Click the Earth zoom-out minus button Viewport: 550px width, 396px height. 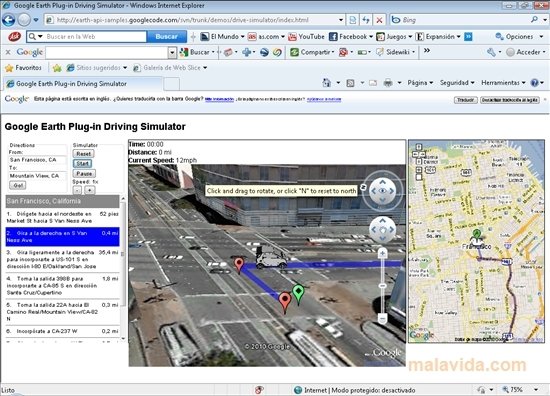tap(382, 318)
